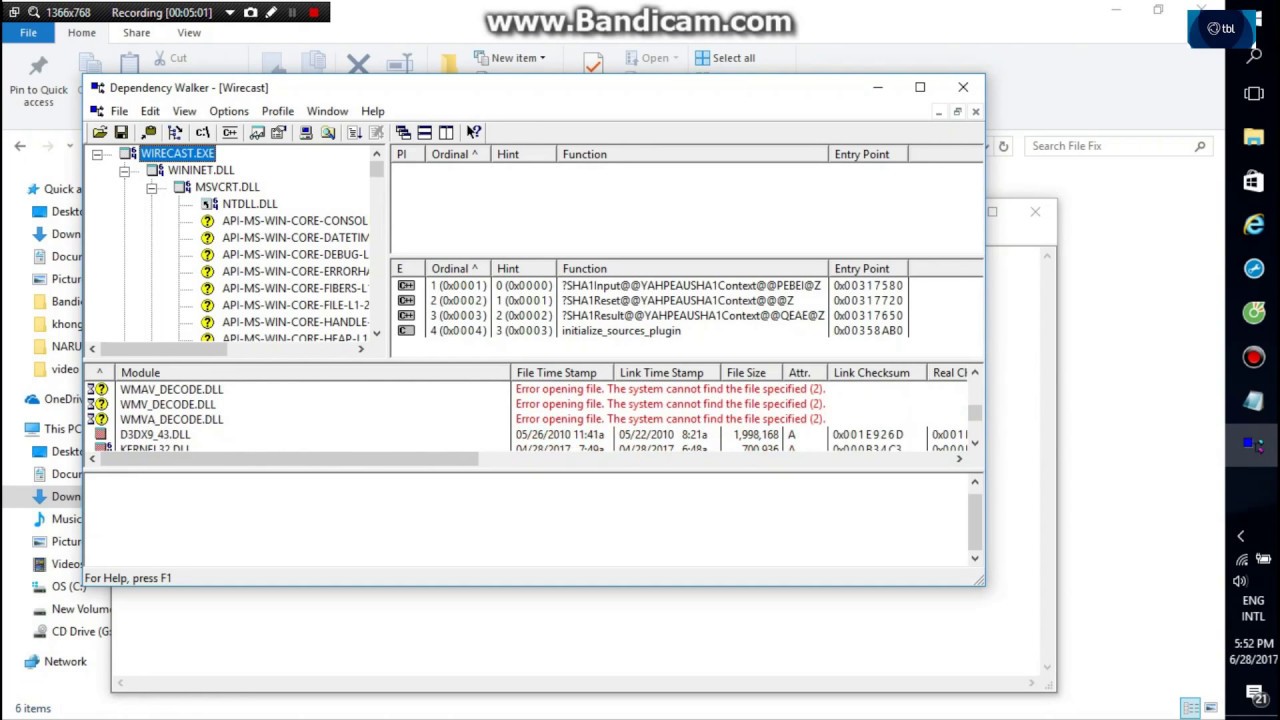Click the Save floppy disk toolbar icon

(121, 132)
